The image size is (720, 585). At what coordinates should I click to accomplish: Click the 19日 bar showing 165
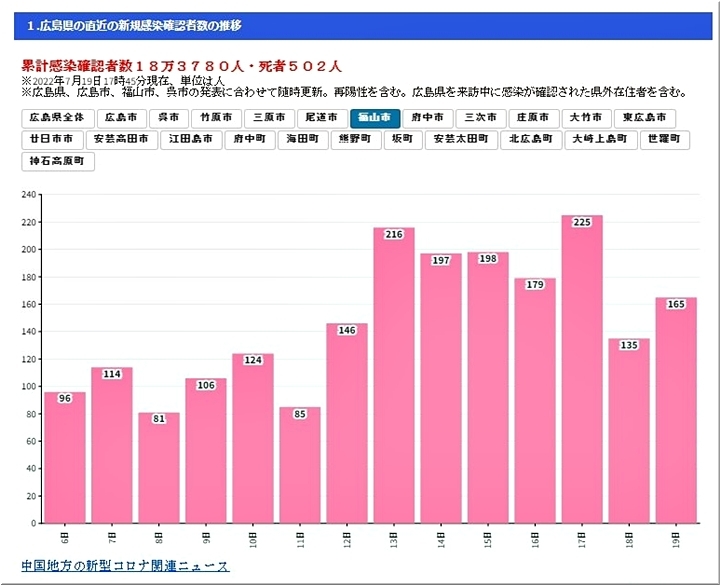tap(676, 410)
